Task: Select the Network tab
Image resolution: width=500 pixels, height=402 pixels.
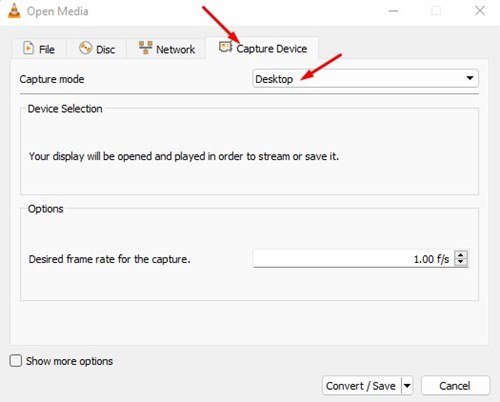Action: click(x=166, y=49)
